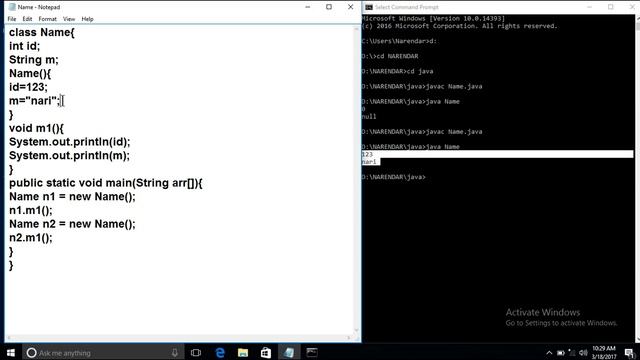
Task: Open the Help menu in Notepad
Action: (87, 19)
